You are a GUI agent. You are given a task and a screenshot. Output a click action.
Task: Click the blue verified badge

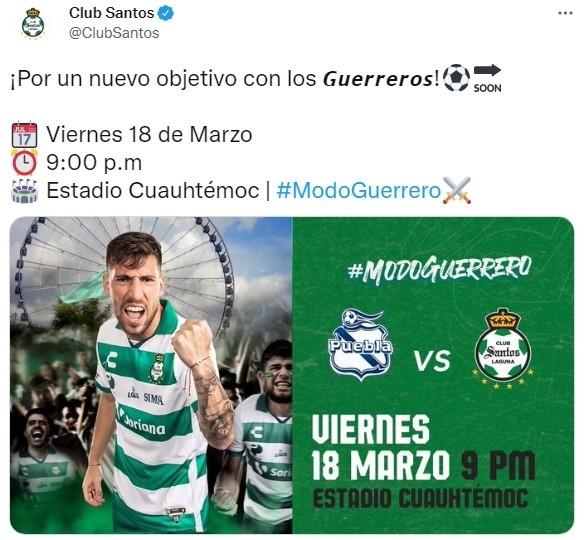tap(165, 13)
